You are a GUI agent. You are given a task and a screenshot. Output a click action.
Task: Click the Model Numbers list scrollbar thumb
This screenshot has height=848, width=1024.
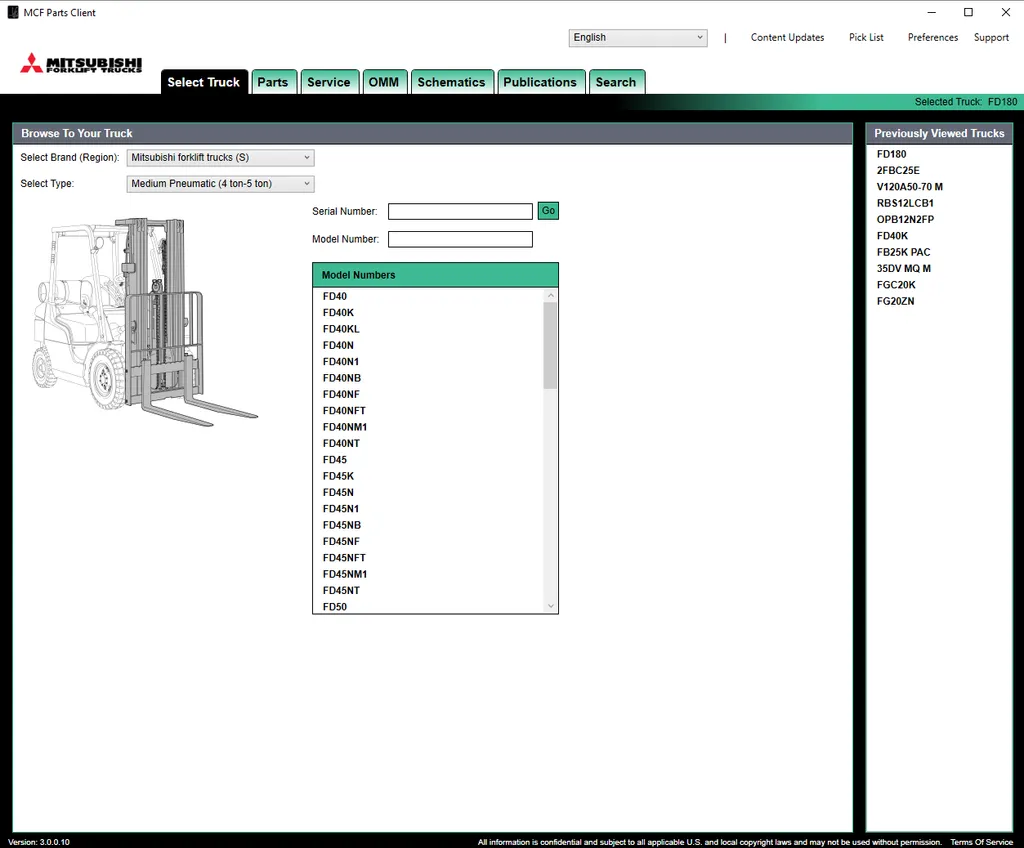tap(551, 346)
